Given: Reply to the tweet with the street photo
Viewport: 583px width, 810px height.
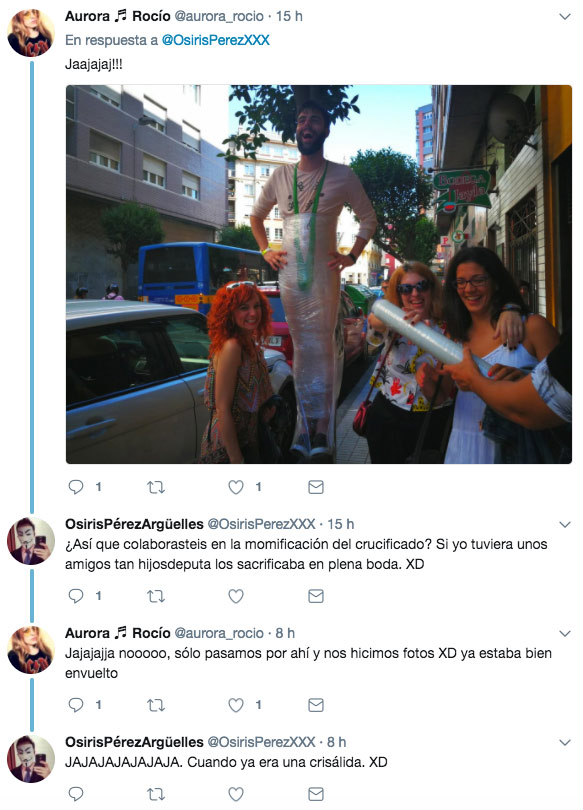Looking at the screenshot, I should (76, 487).
